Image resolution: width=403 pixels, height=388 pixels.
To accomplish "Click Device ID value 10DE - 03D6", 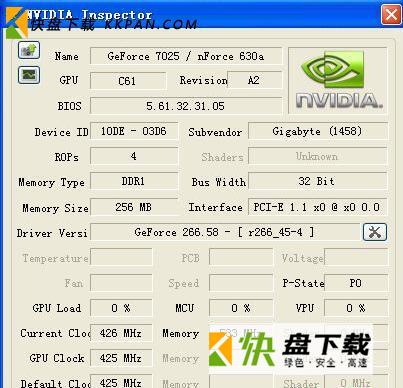I will pyautogui.click(x=134, y=131).
